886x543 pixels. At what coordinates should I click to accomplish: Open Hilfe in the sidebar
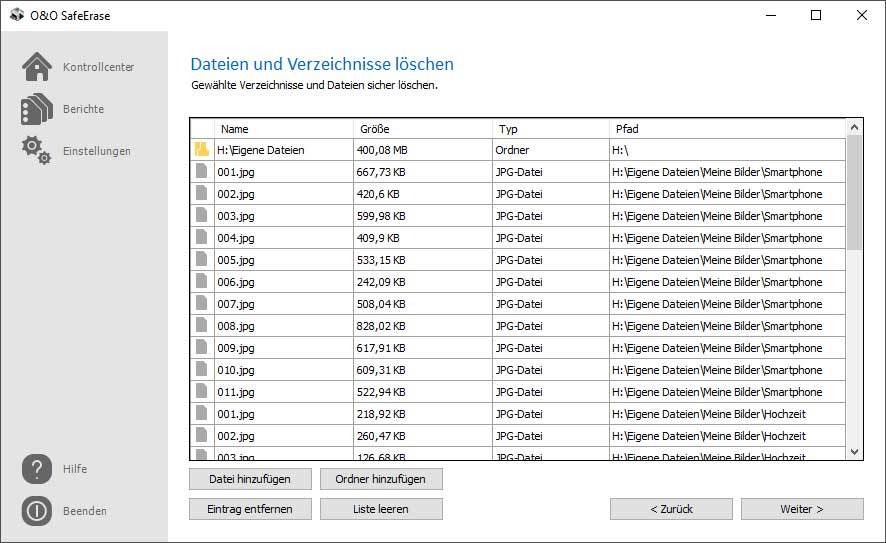pyautogui.click(x=75, y=469)
